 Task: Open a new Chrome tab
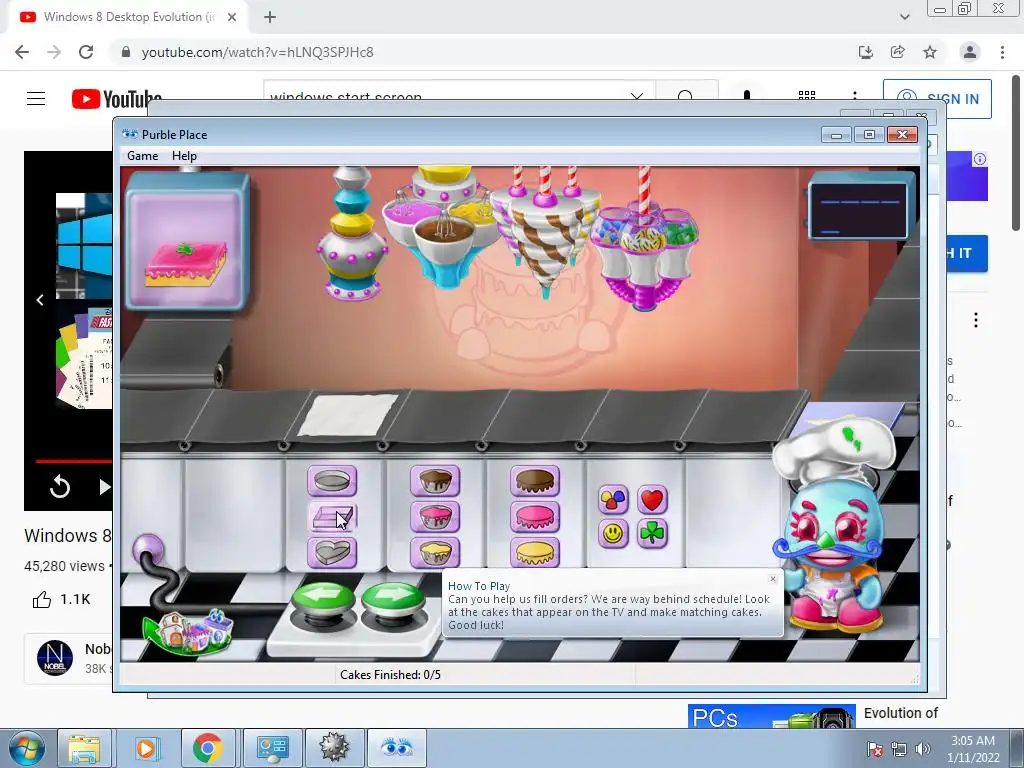(x=270, y=17)
